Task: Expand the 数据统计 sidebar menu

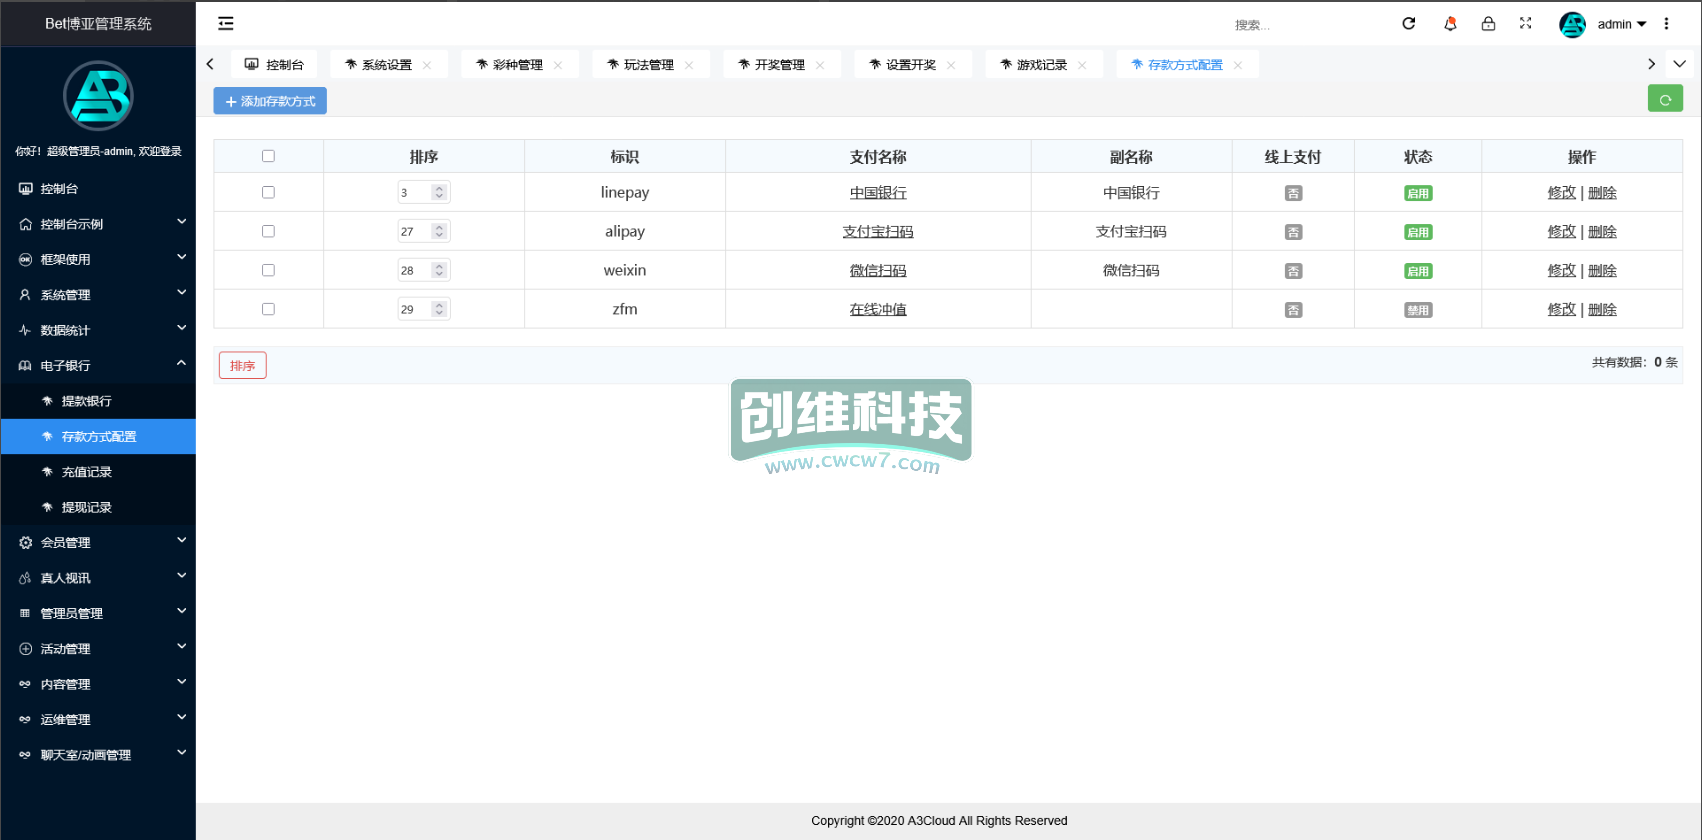Action: click(x=98, y=330)
